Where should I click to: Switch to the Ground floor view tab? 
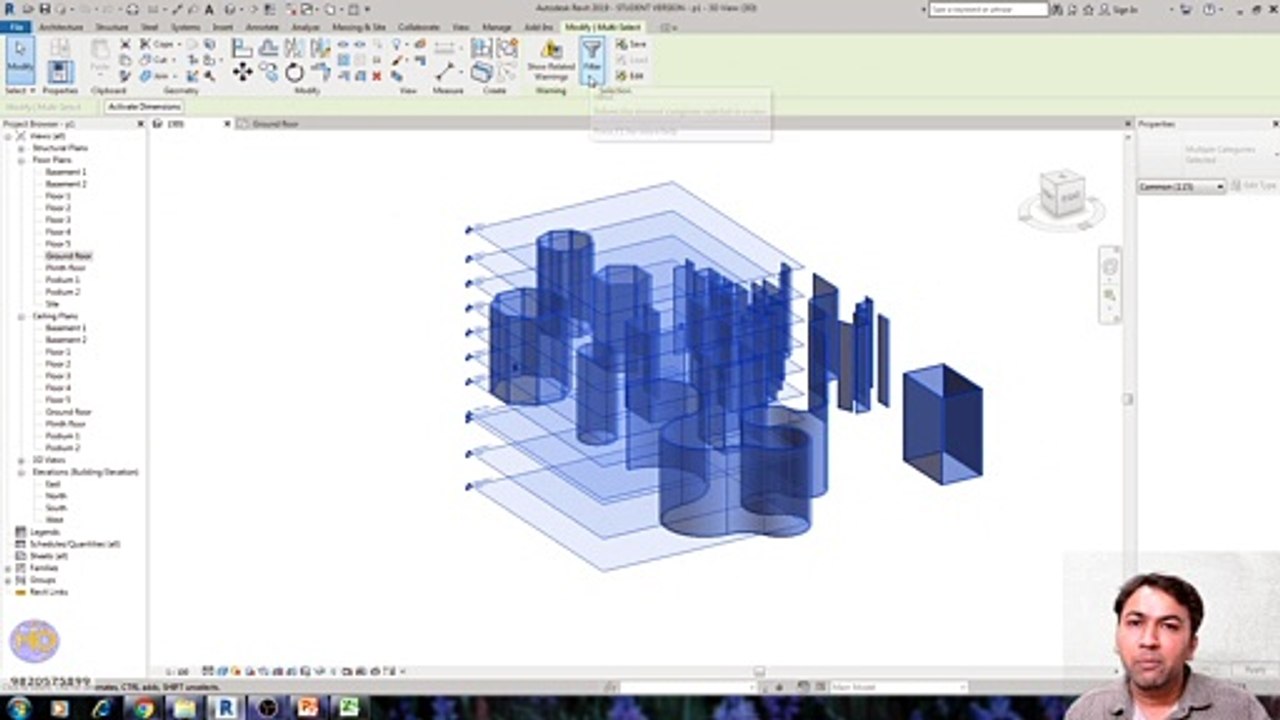pos(274,124)
